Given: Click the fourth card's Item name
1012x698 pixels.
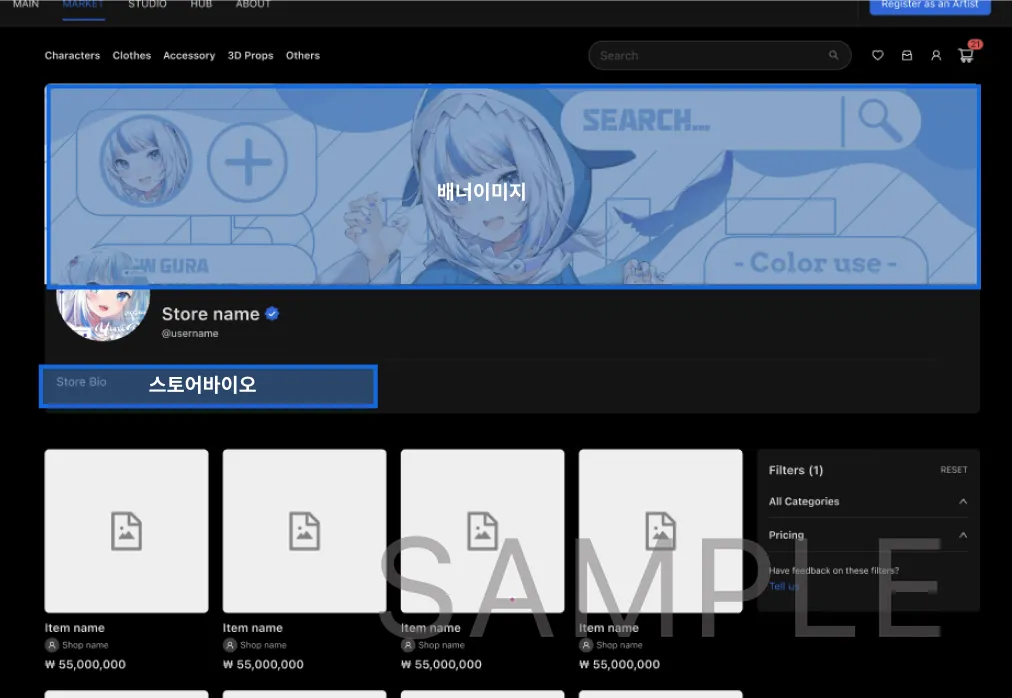Looking at the screenshot, I should pyautogui.click(x=609, y=628).
